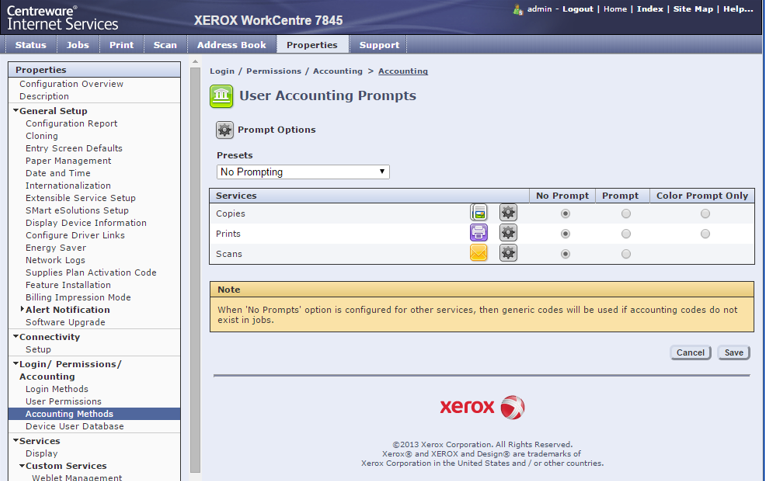Open the Scans gear settings icon
The height and width of the screenshot is (481, 765).
pos(508,254)
